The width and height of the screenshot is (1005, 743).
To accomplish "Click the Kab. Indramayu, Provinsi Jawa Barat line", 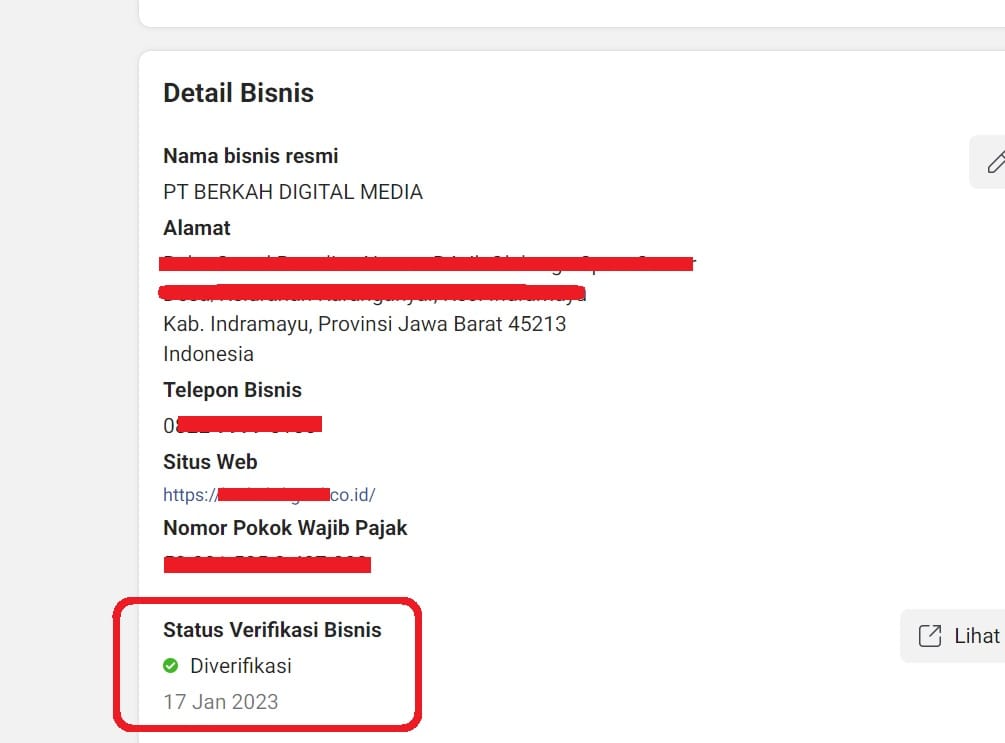I will point(364,325).
